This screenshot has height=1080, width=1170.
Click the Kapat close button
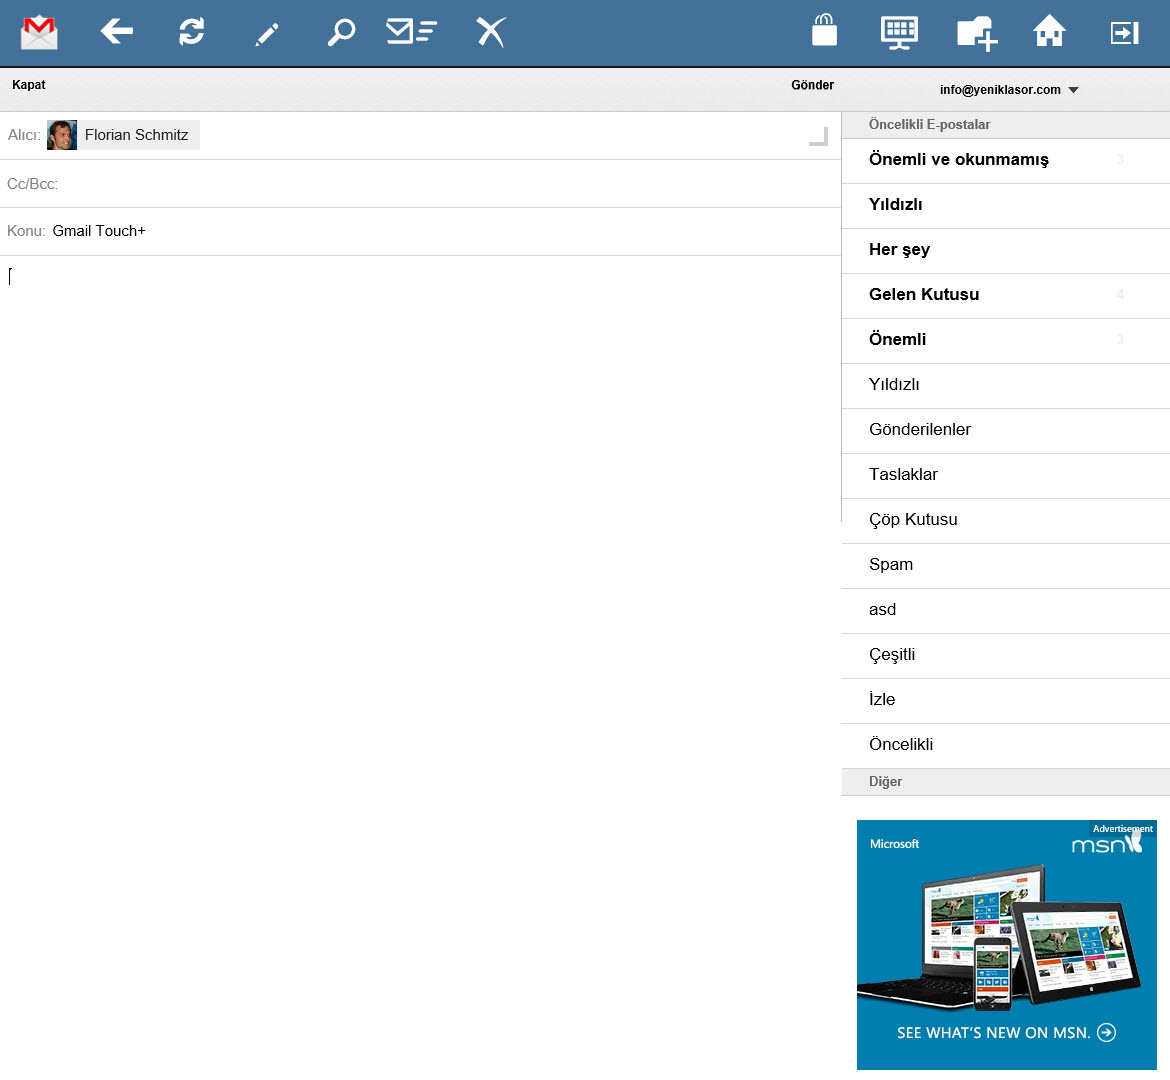pos(29,85)
